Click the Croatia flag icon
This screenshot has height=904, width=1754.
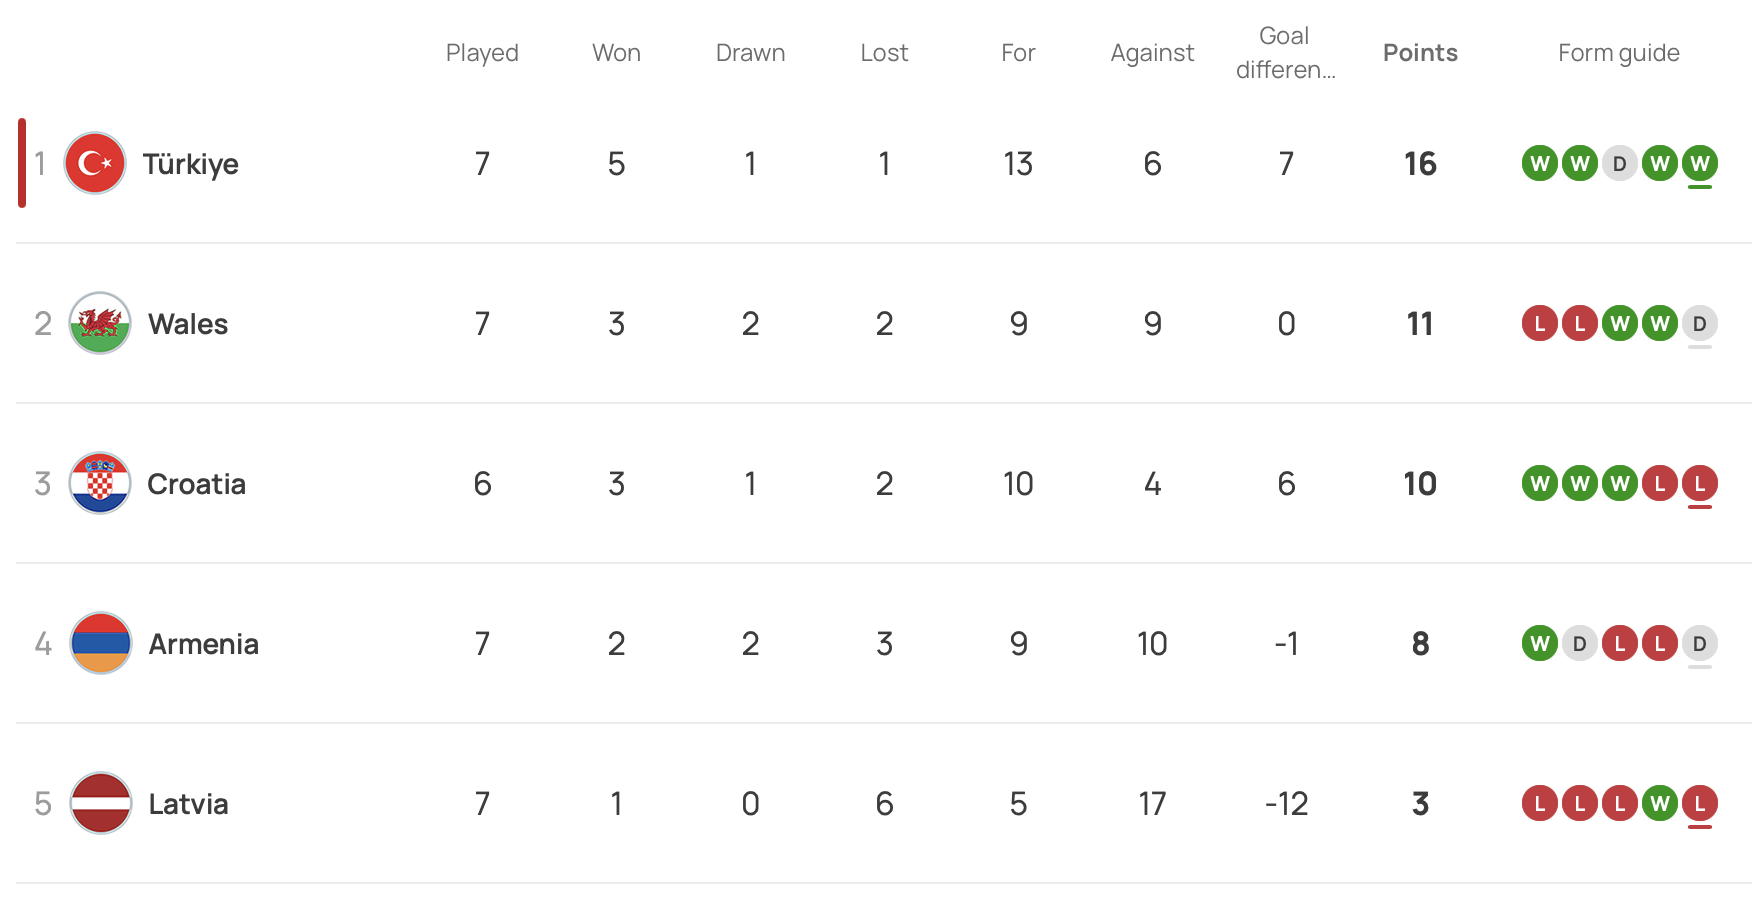pyautogui.click(x=100, y=483)
